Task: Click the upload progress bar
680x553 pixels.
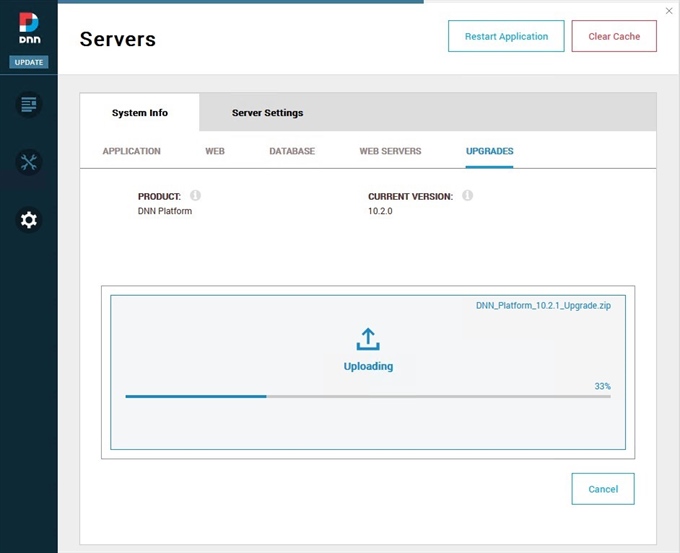Action: [x=367, y=396]
